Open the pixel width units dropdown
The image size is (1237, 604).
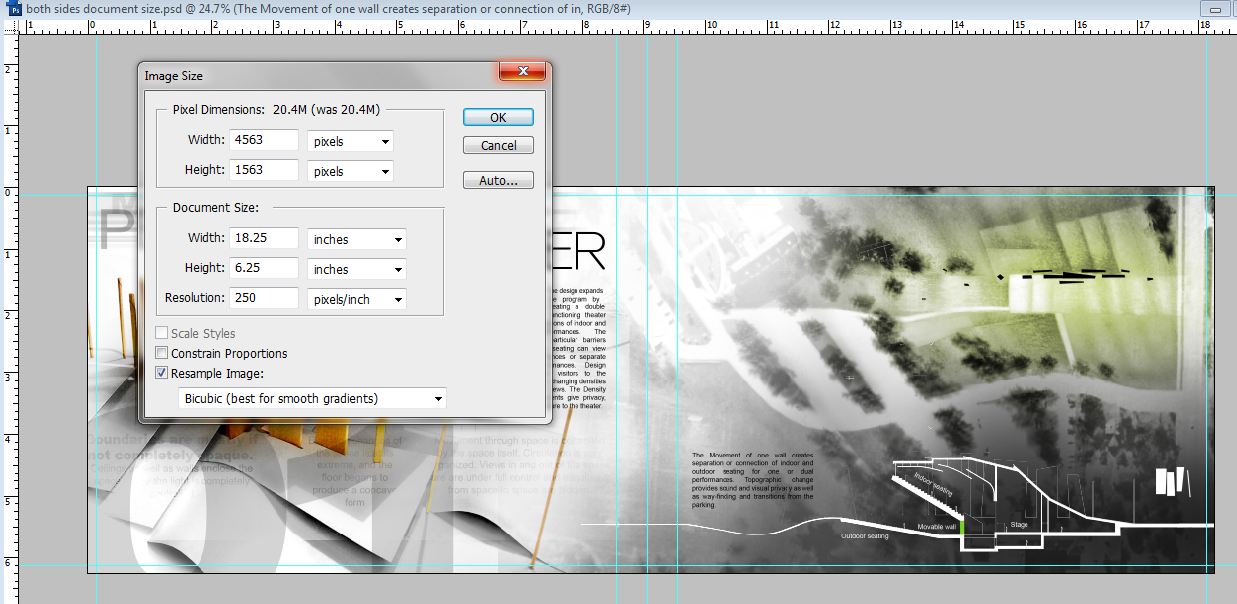point(385,141)
